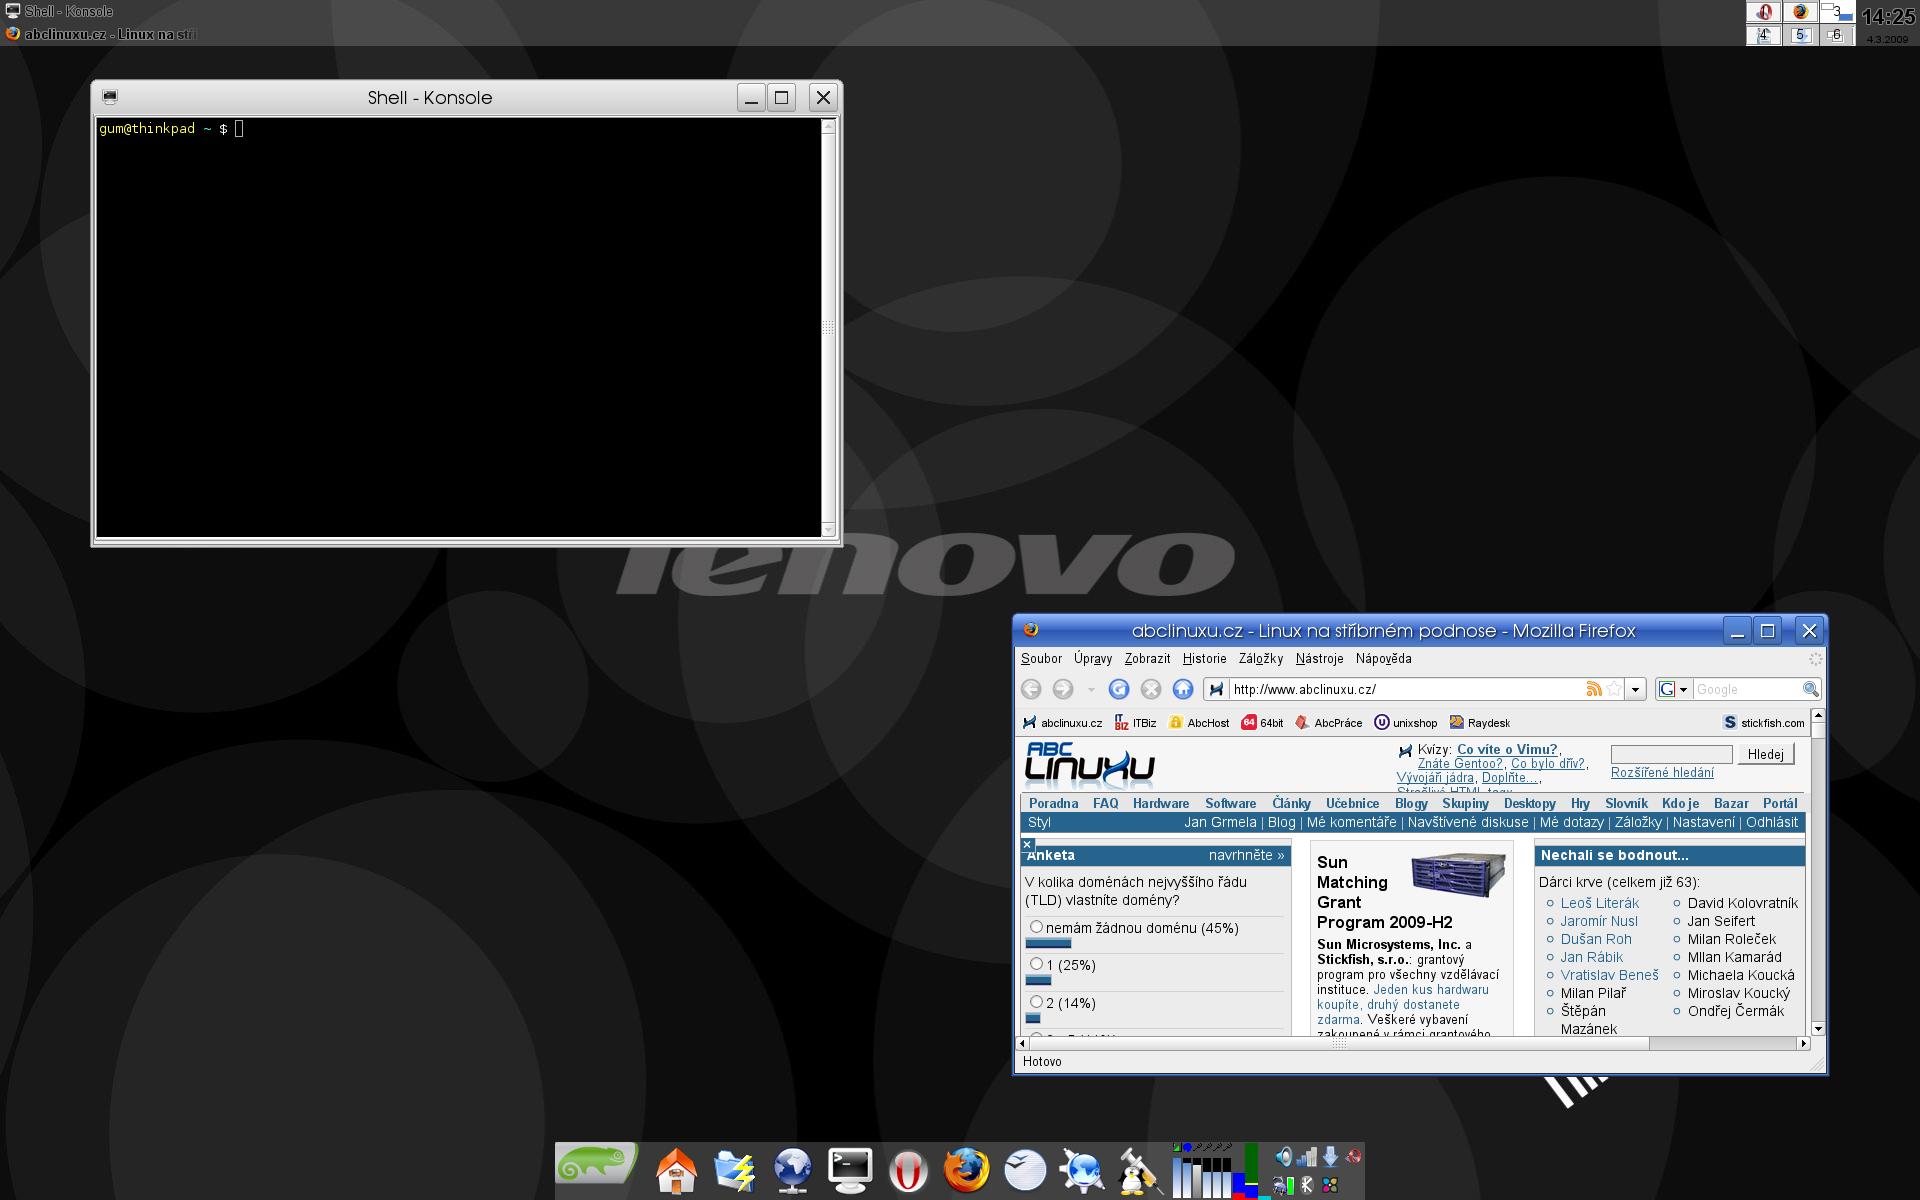This screenshot has width=1920, height=1200.
Task: Open the home folder dock icon
Action: tap(676, 1170)
